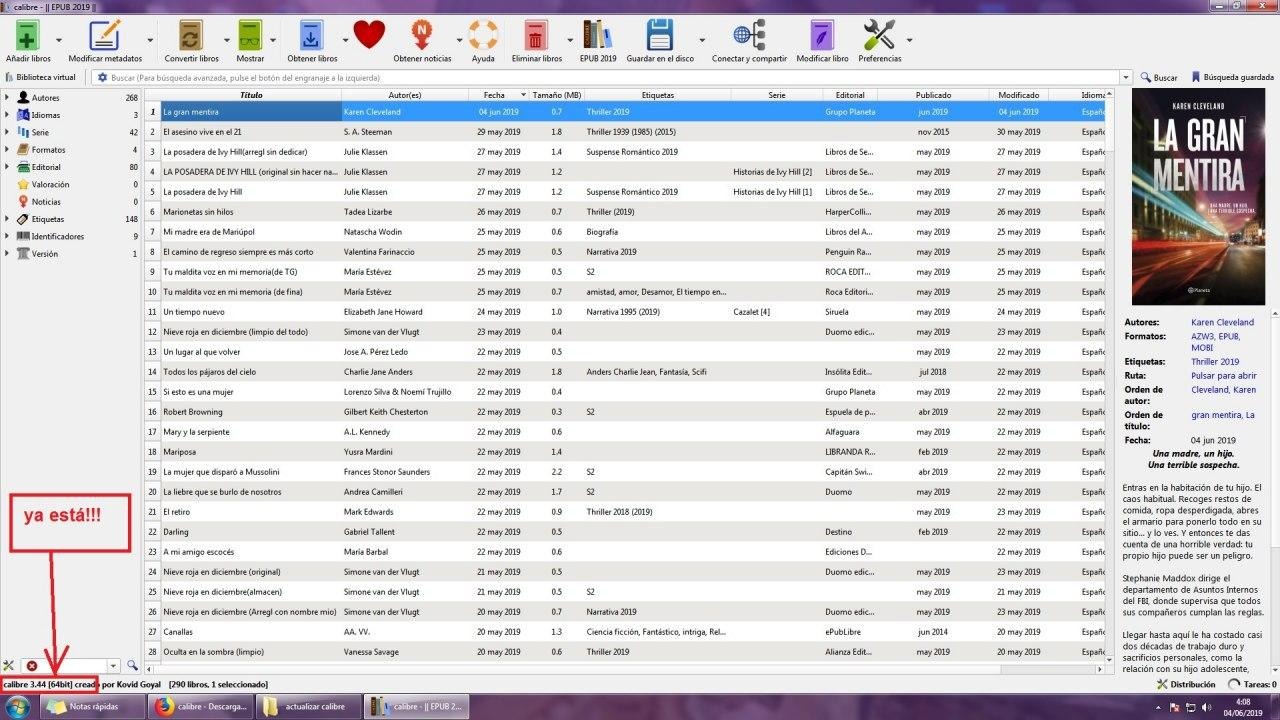This screenshot has width=1280, height=720.
Task: Switch to Firefox in the taskbar
Action: tap(199, 707)
